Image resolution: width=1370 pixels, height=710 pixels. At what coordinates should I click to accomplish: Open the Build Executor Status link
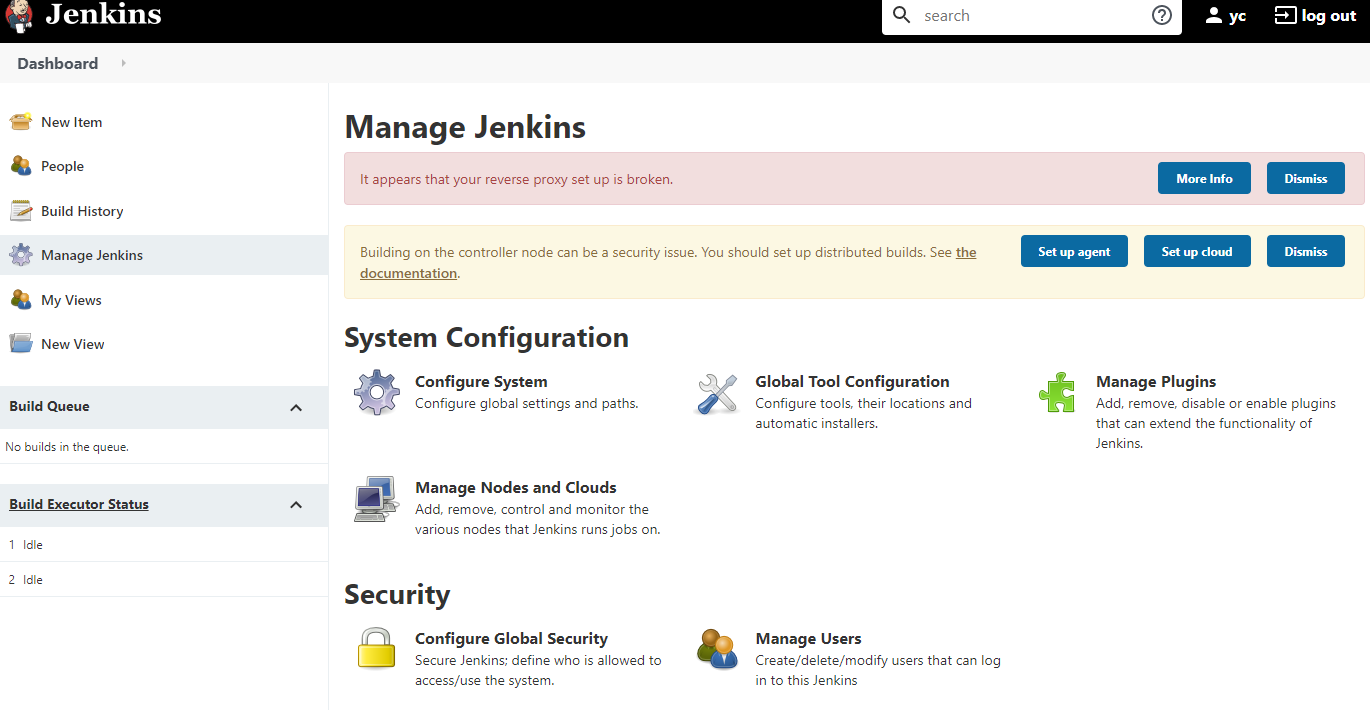coord(79,504)
